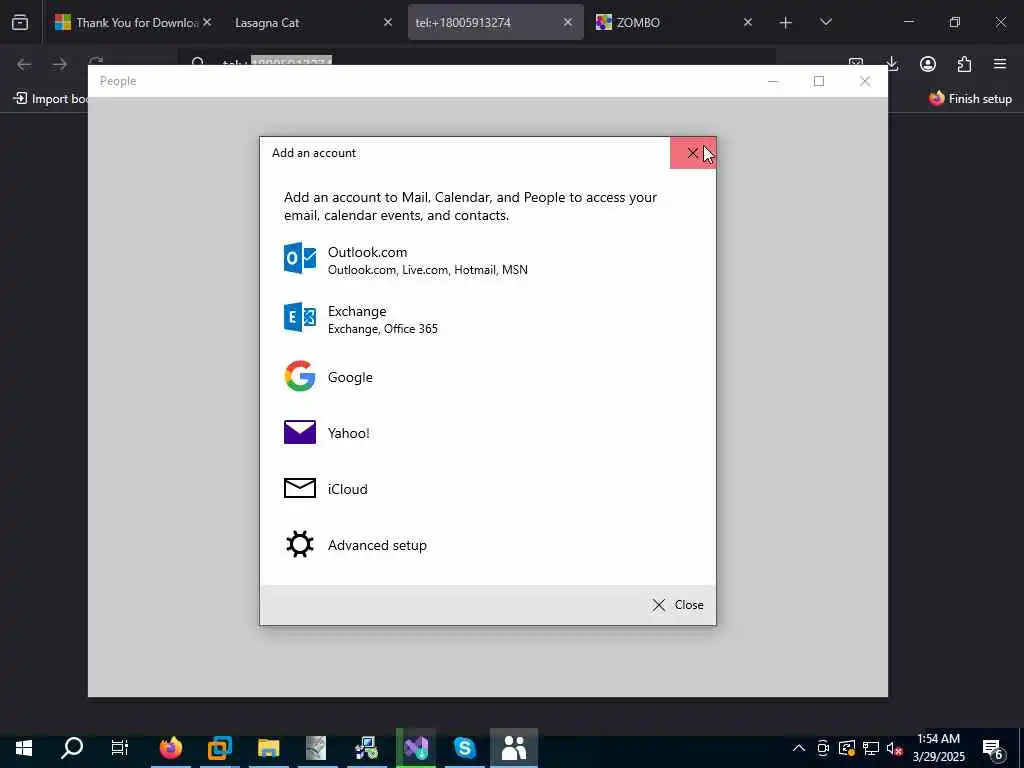This screenshot has height=768, width=1024.
Task: Open Firefox from the taskbar
Action: [x=170, y=748]
